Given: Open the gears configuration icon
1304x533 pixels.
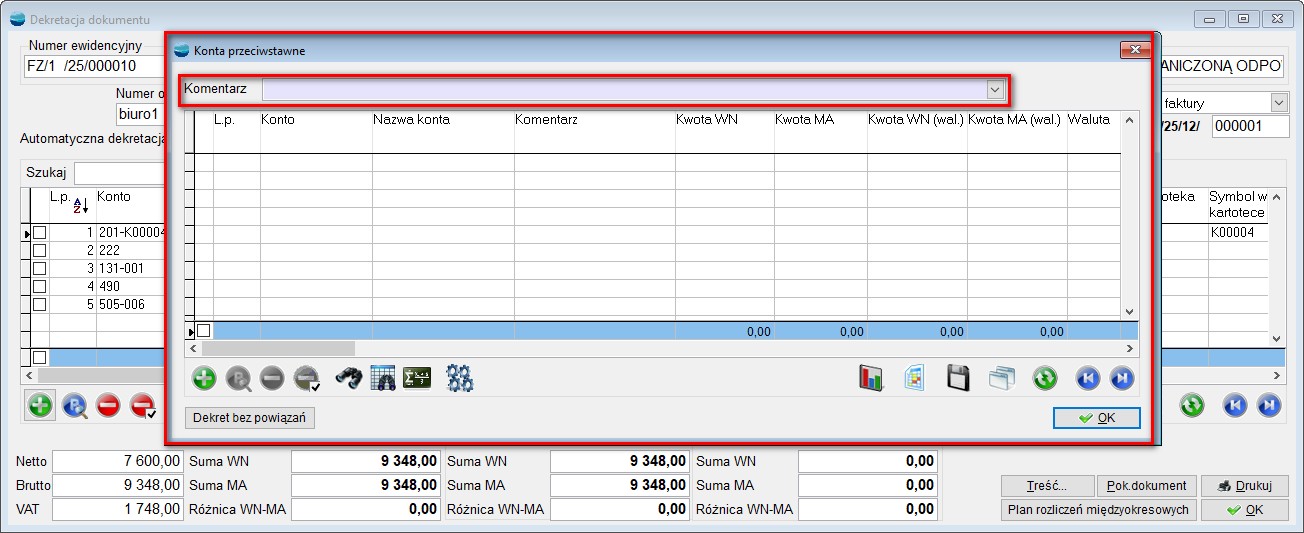Looking at the screenshot, I should [460, 378].
